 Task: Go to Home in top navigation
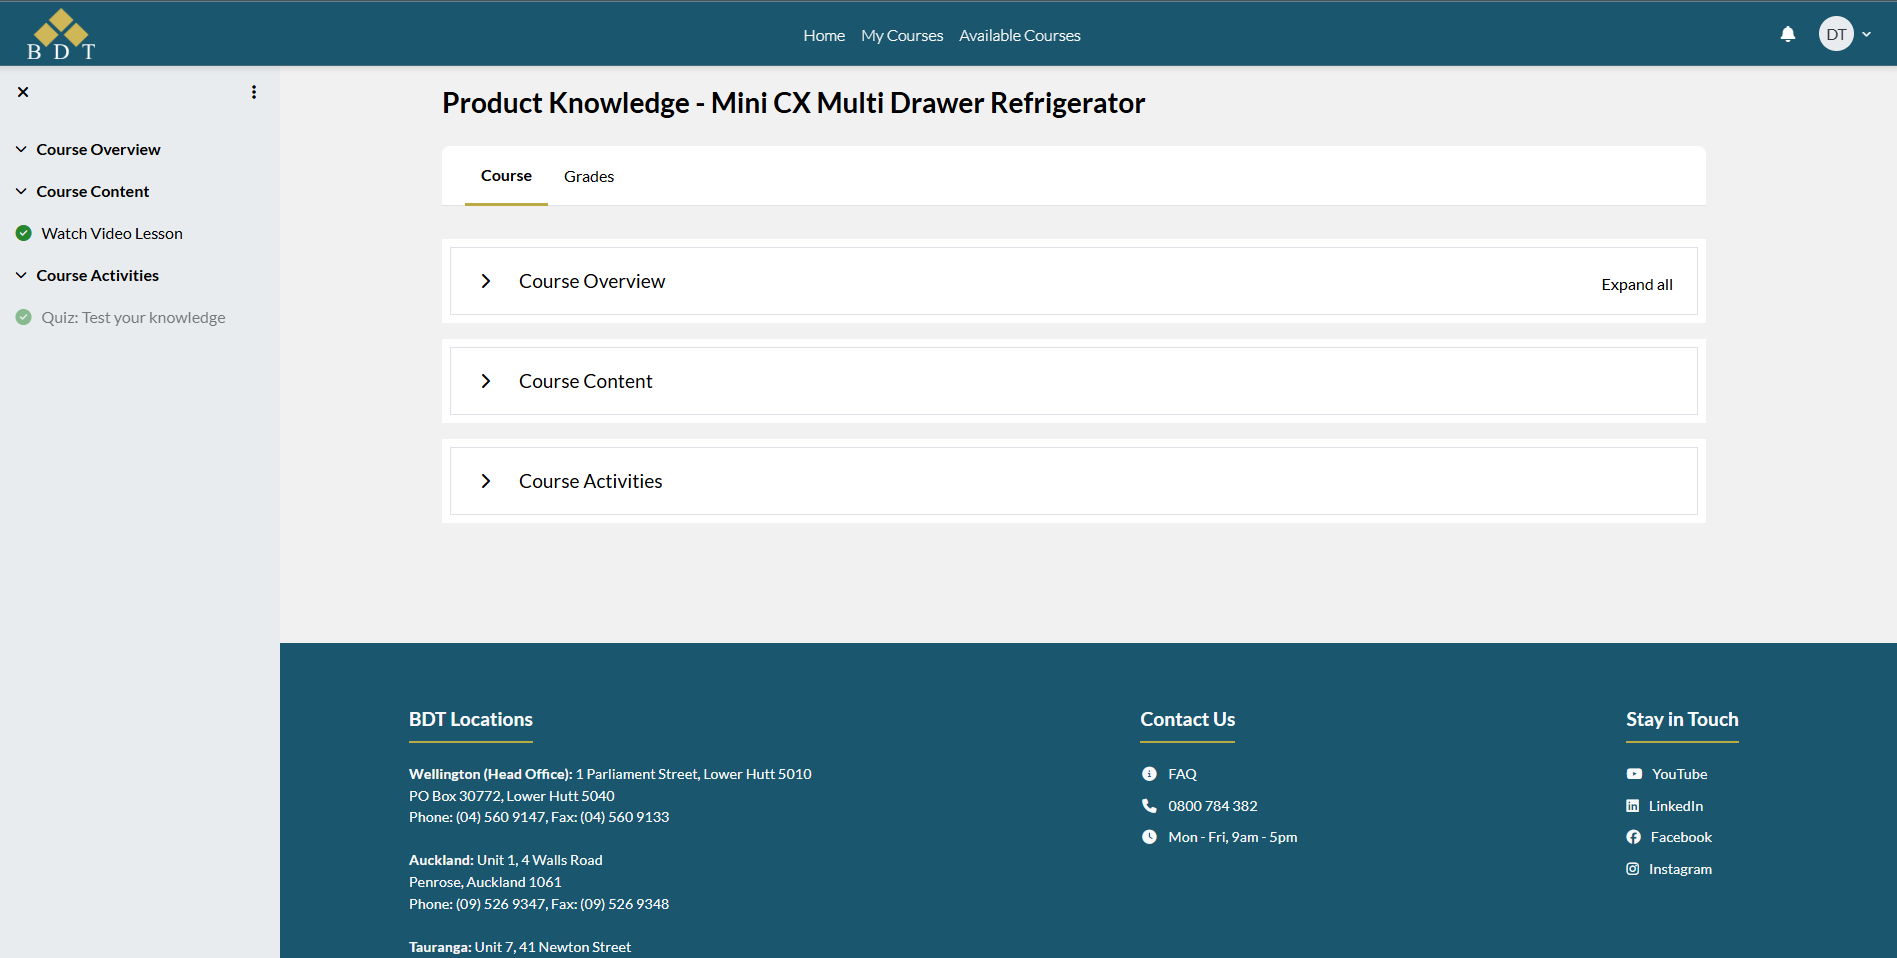click(824, 35)
